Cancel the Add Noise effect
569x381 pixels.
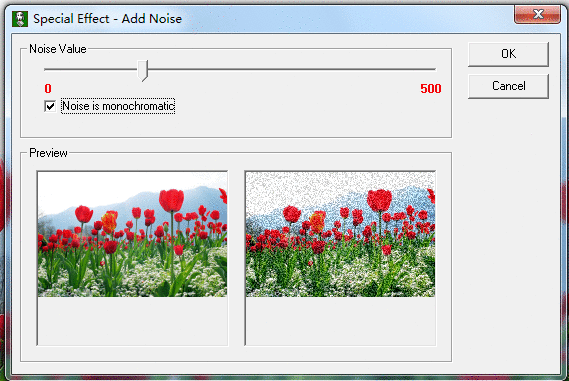(508, 86)
